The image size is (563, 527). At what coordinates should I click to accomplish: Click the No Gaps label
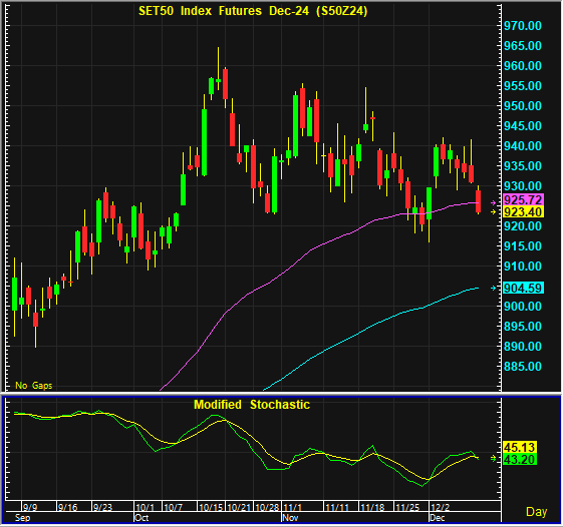point(34,386)
